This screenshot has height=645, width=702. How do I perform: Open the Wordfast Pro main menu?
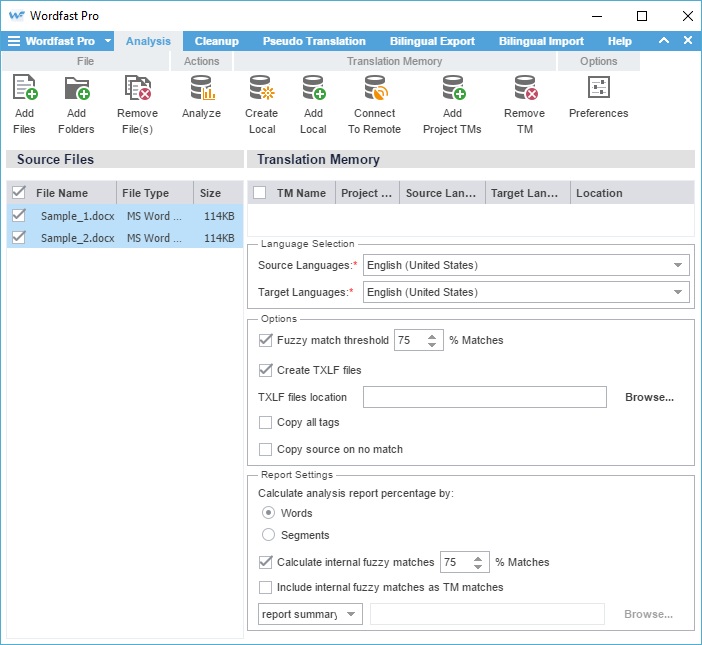pos(58,41)
